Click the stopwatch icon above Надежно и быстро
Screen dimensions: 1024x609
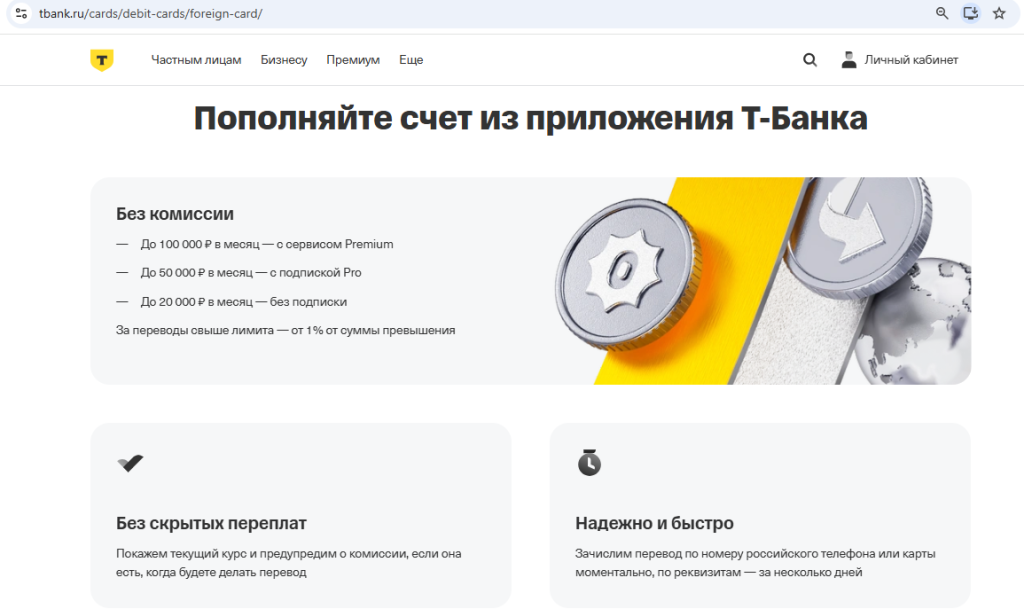pos(589,462)
